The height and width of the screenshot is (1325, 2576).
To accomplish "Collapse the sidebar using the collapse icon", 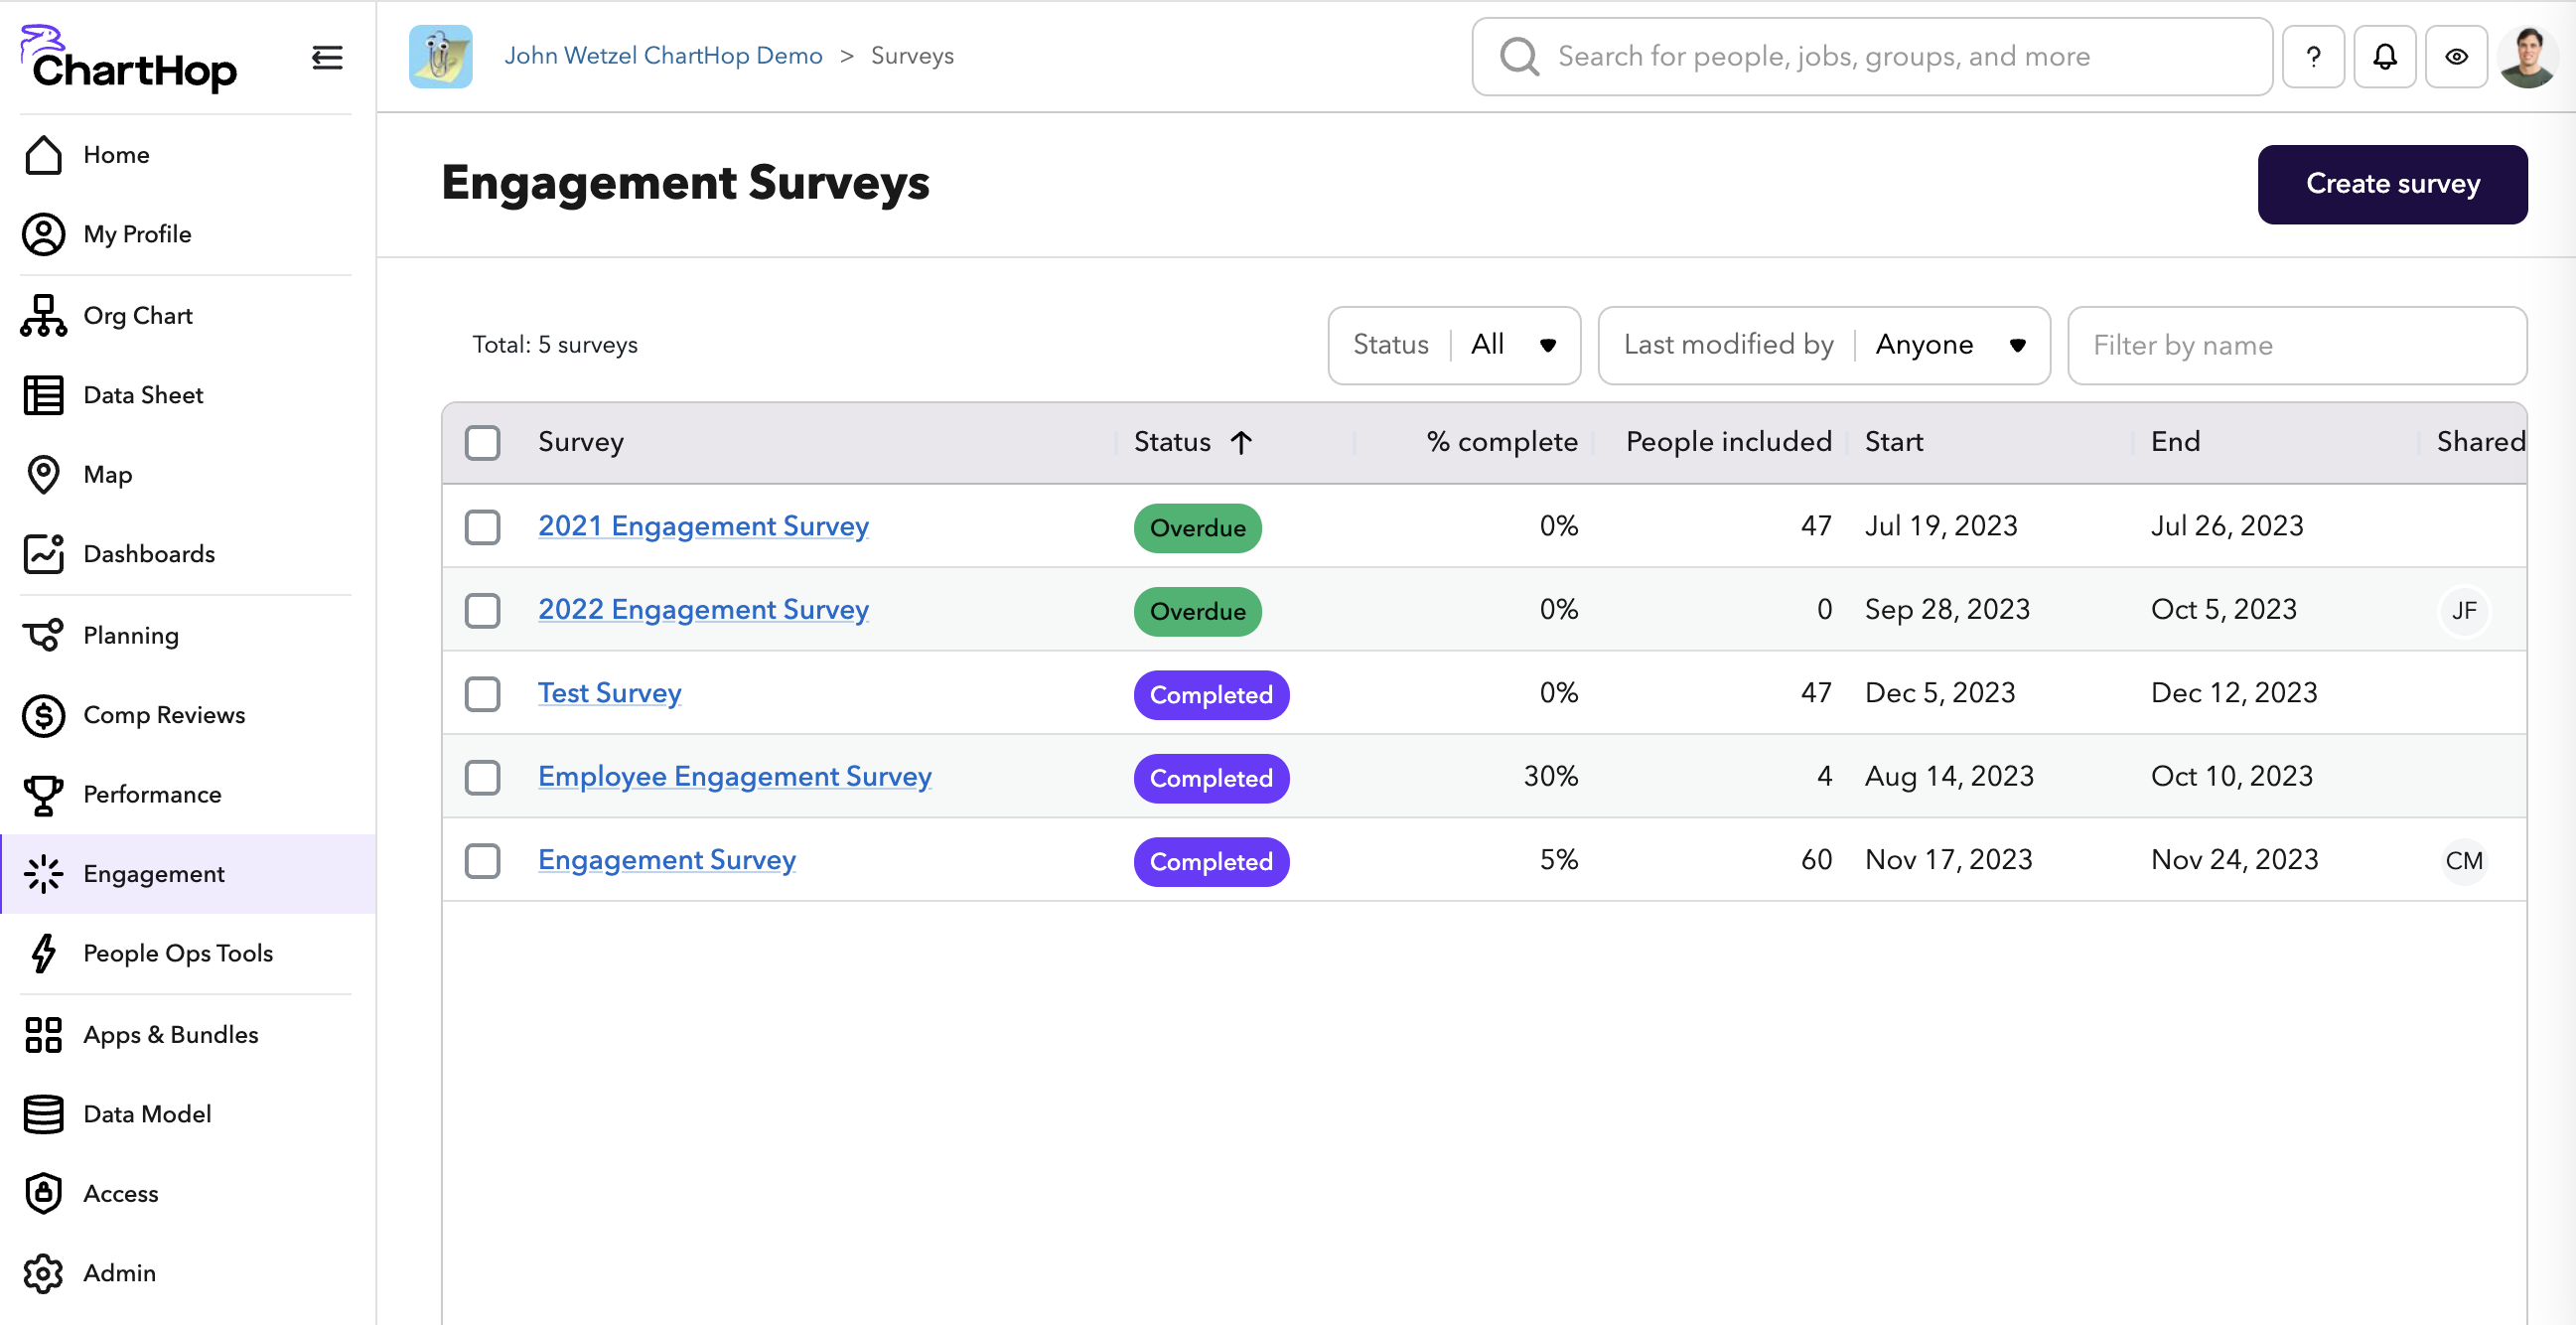I will tap(327, 57).
